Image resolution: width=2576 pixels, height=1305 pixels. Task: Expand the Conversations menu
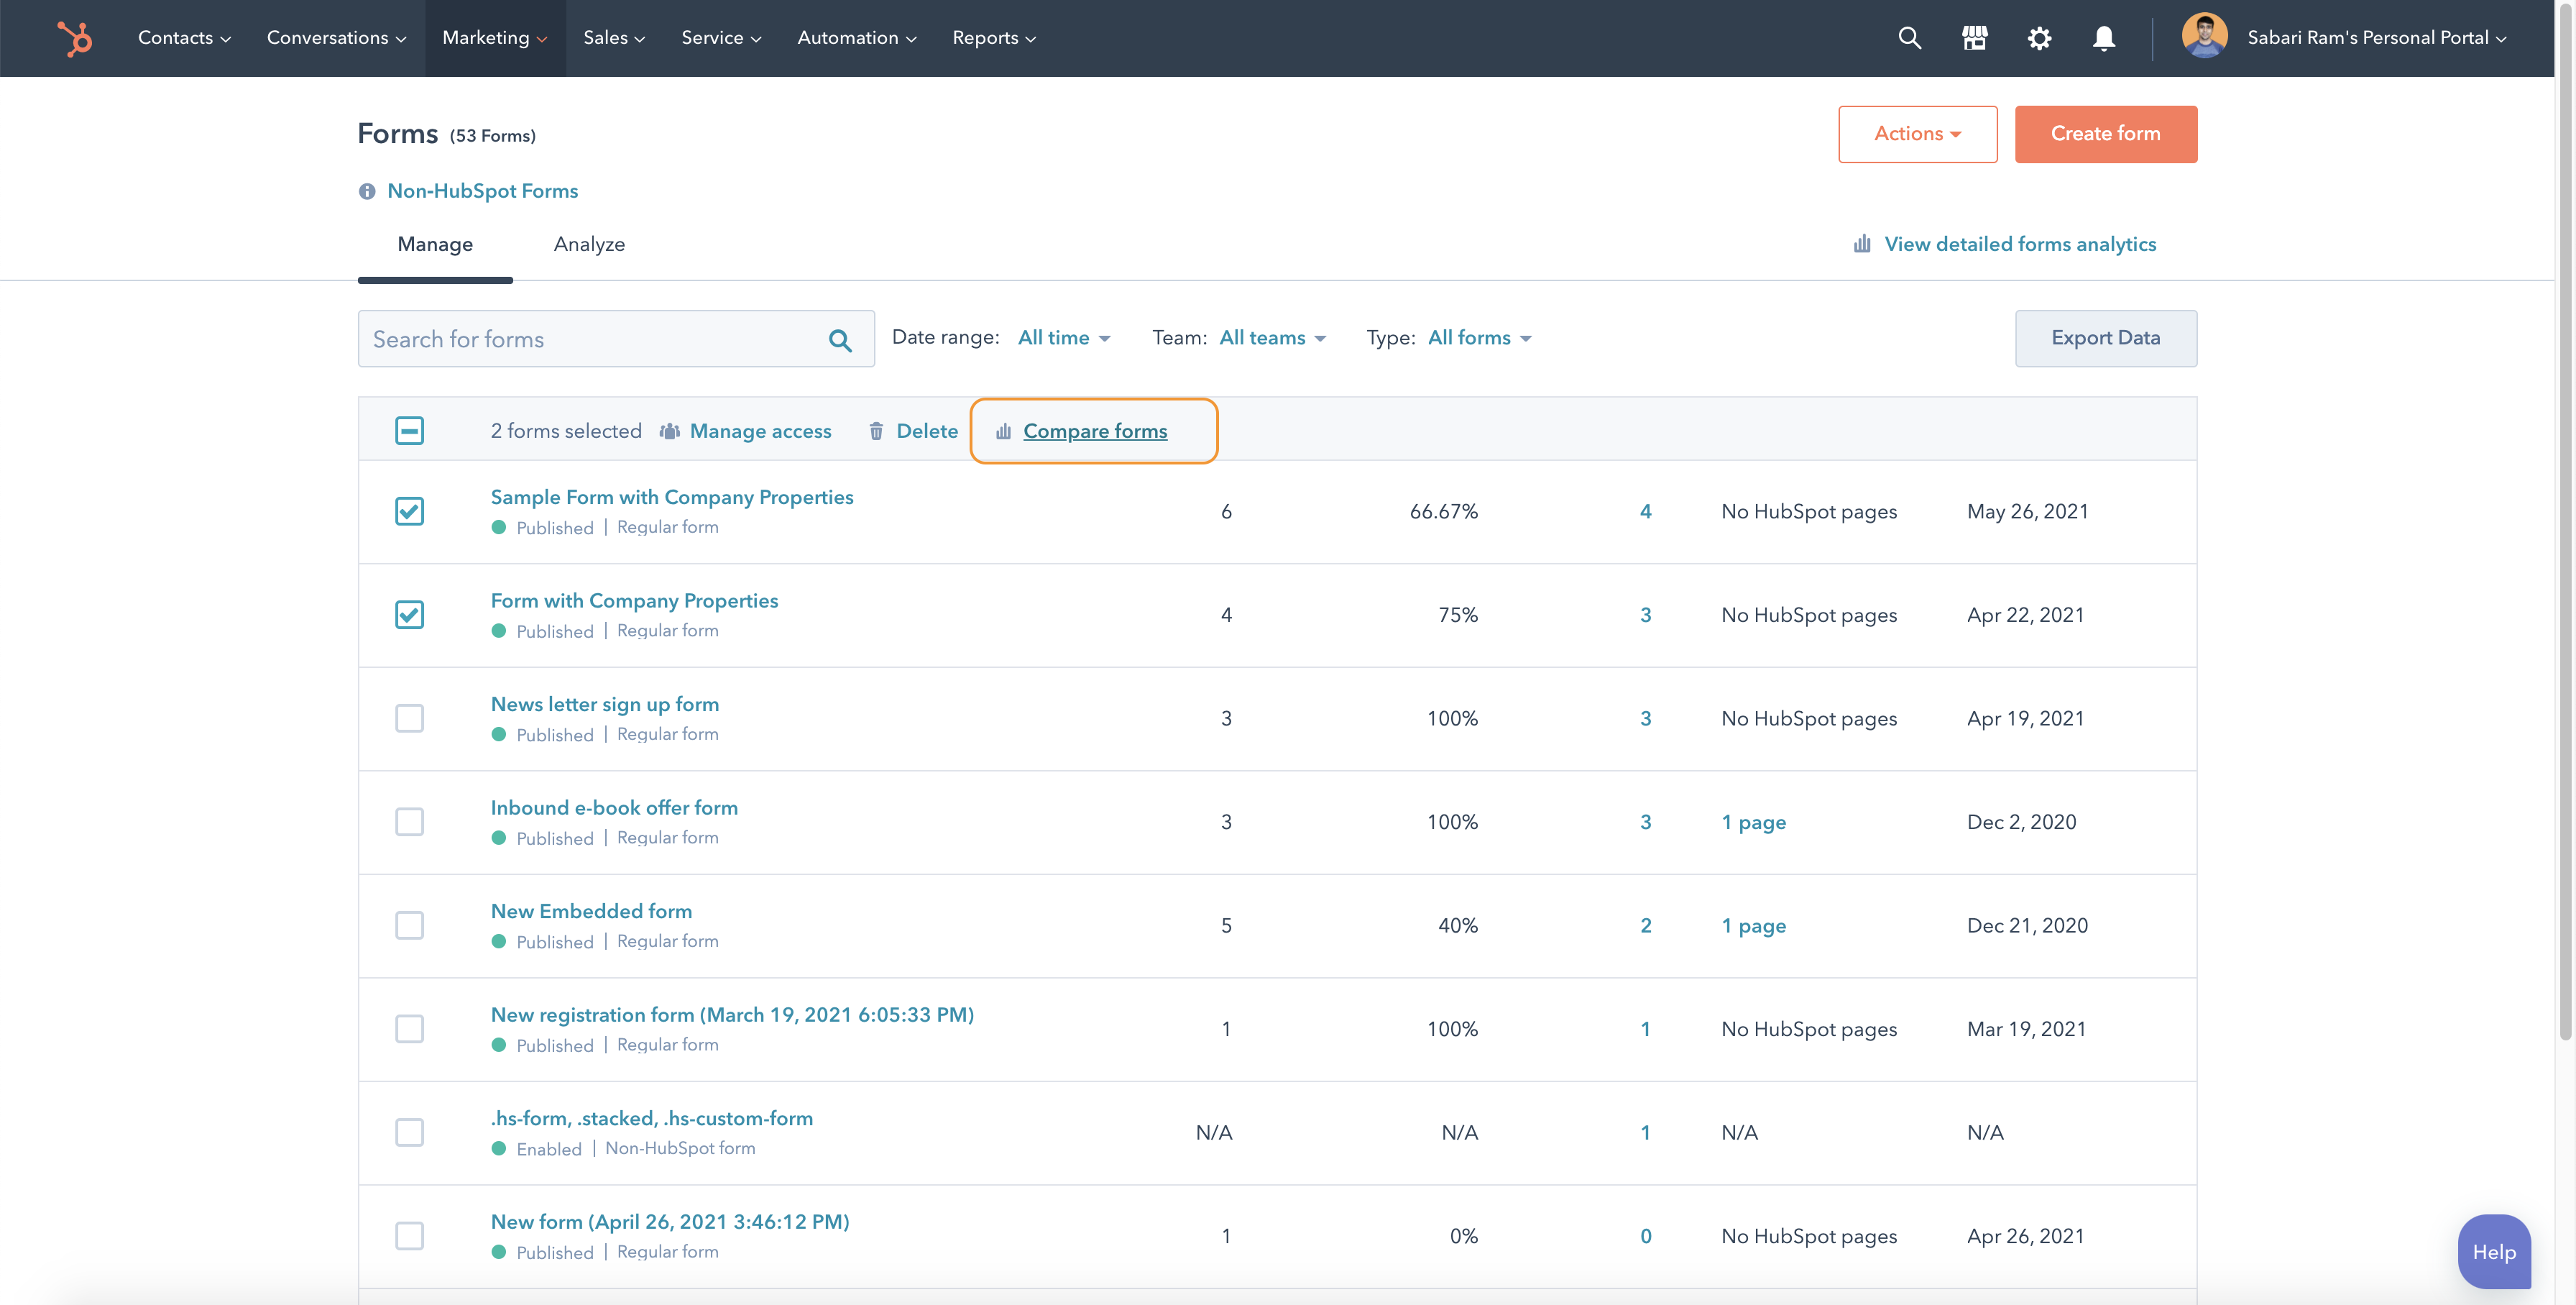336,38
